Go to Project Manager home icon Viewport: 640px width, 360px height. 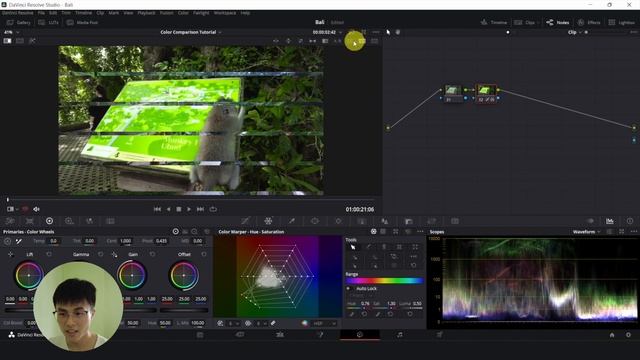pyautogui.click(x=612, y=335)
